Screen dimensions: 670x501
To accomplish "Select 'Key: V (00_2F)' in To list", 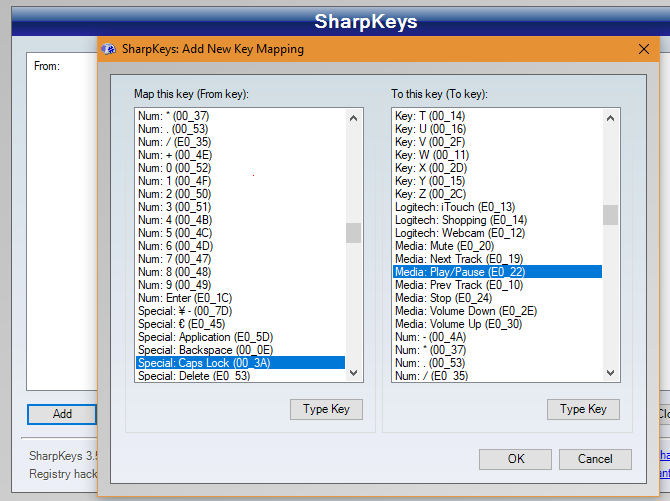I will coord(497,142).
